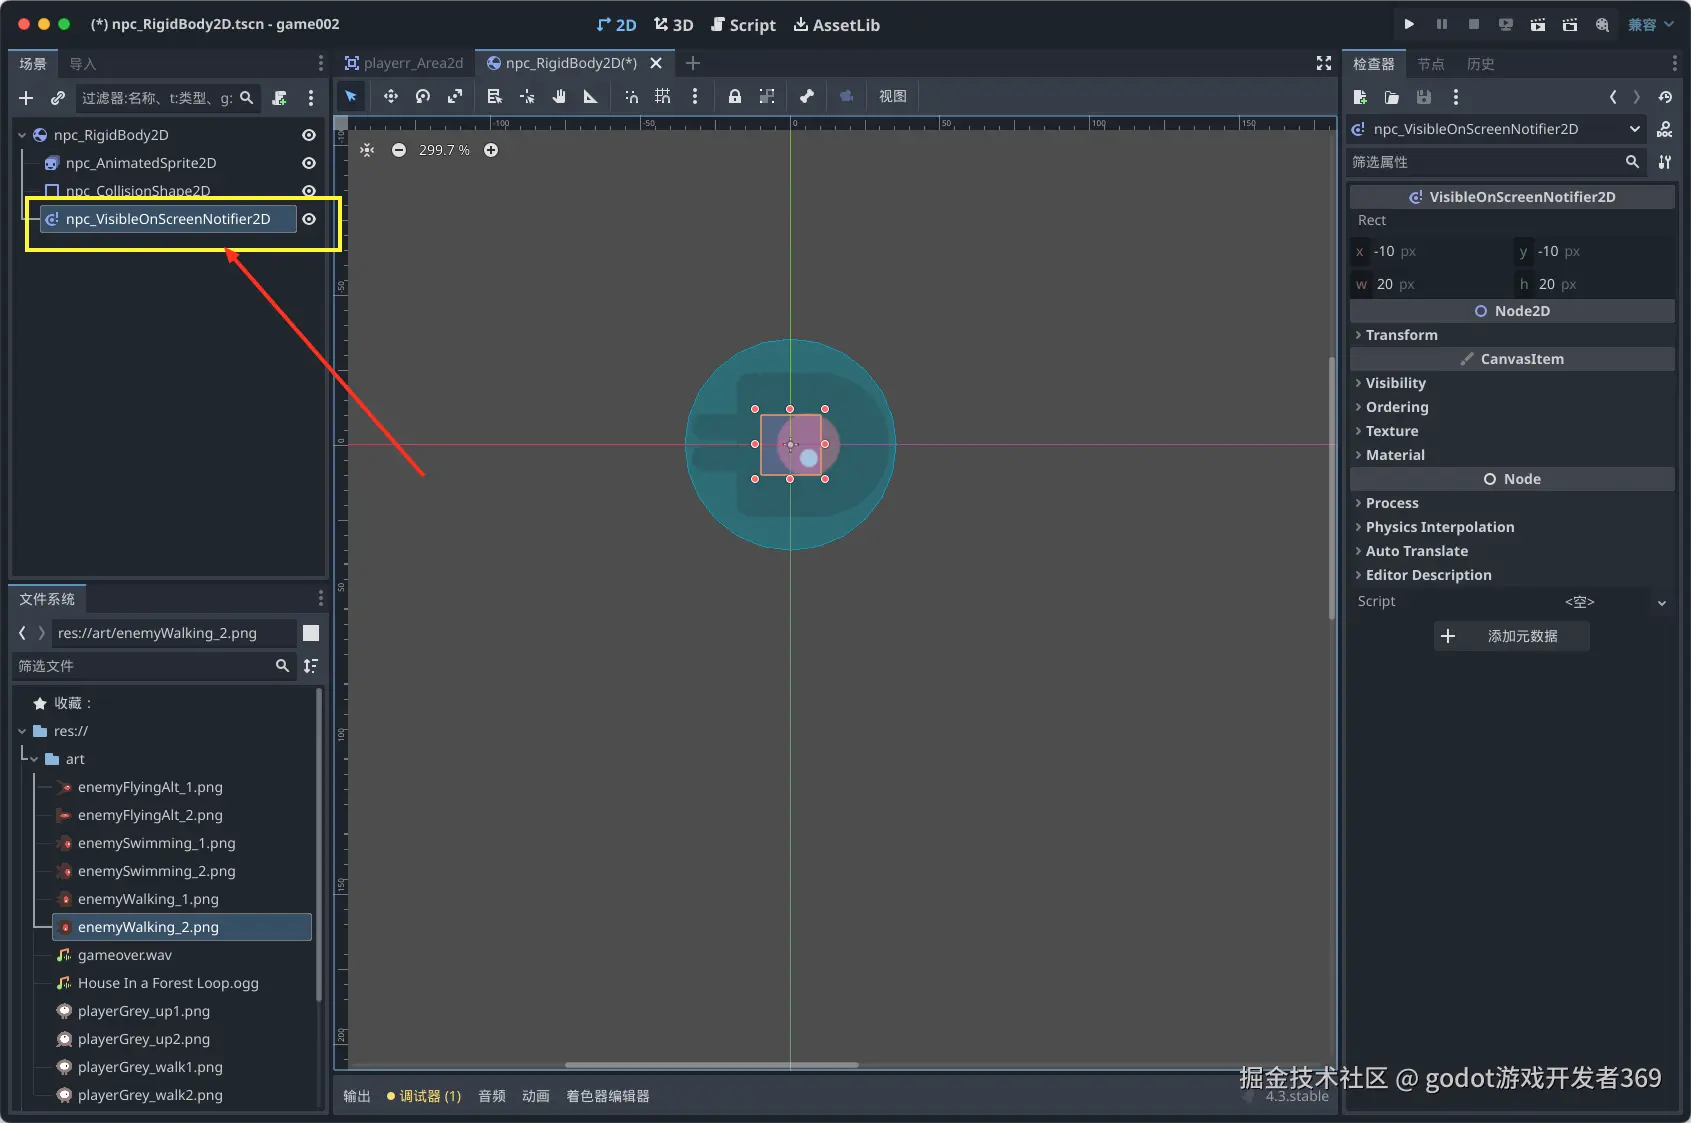Open the 视图 view menu button
This screenshot has height=1123, width=1691.
pyautogui.click(x=892, y=96)
